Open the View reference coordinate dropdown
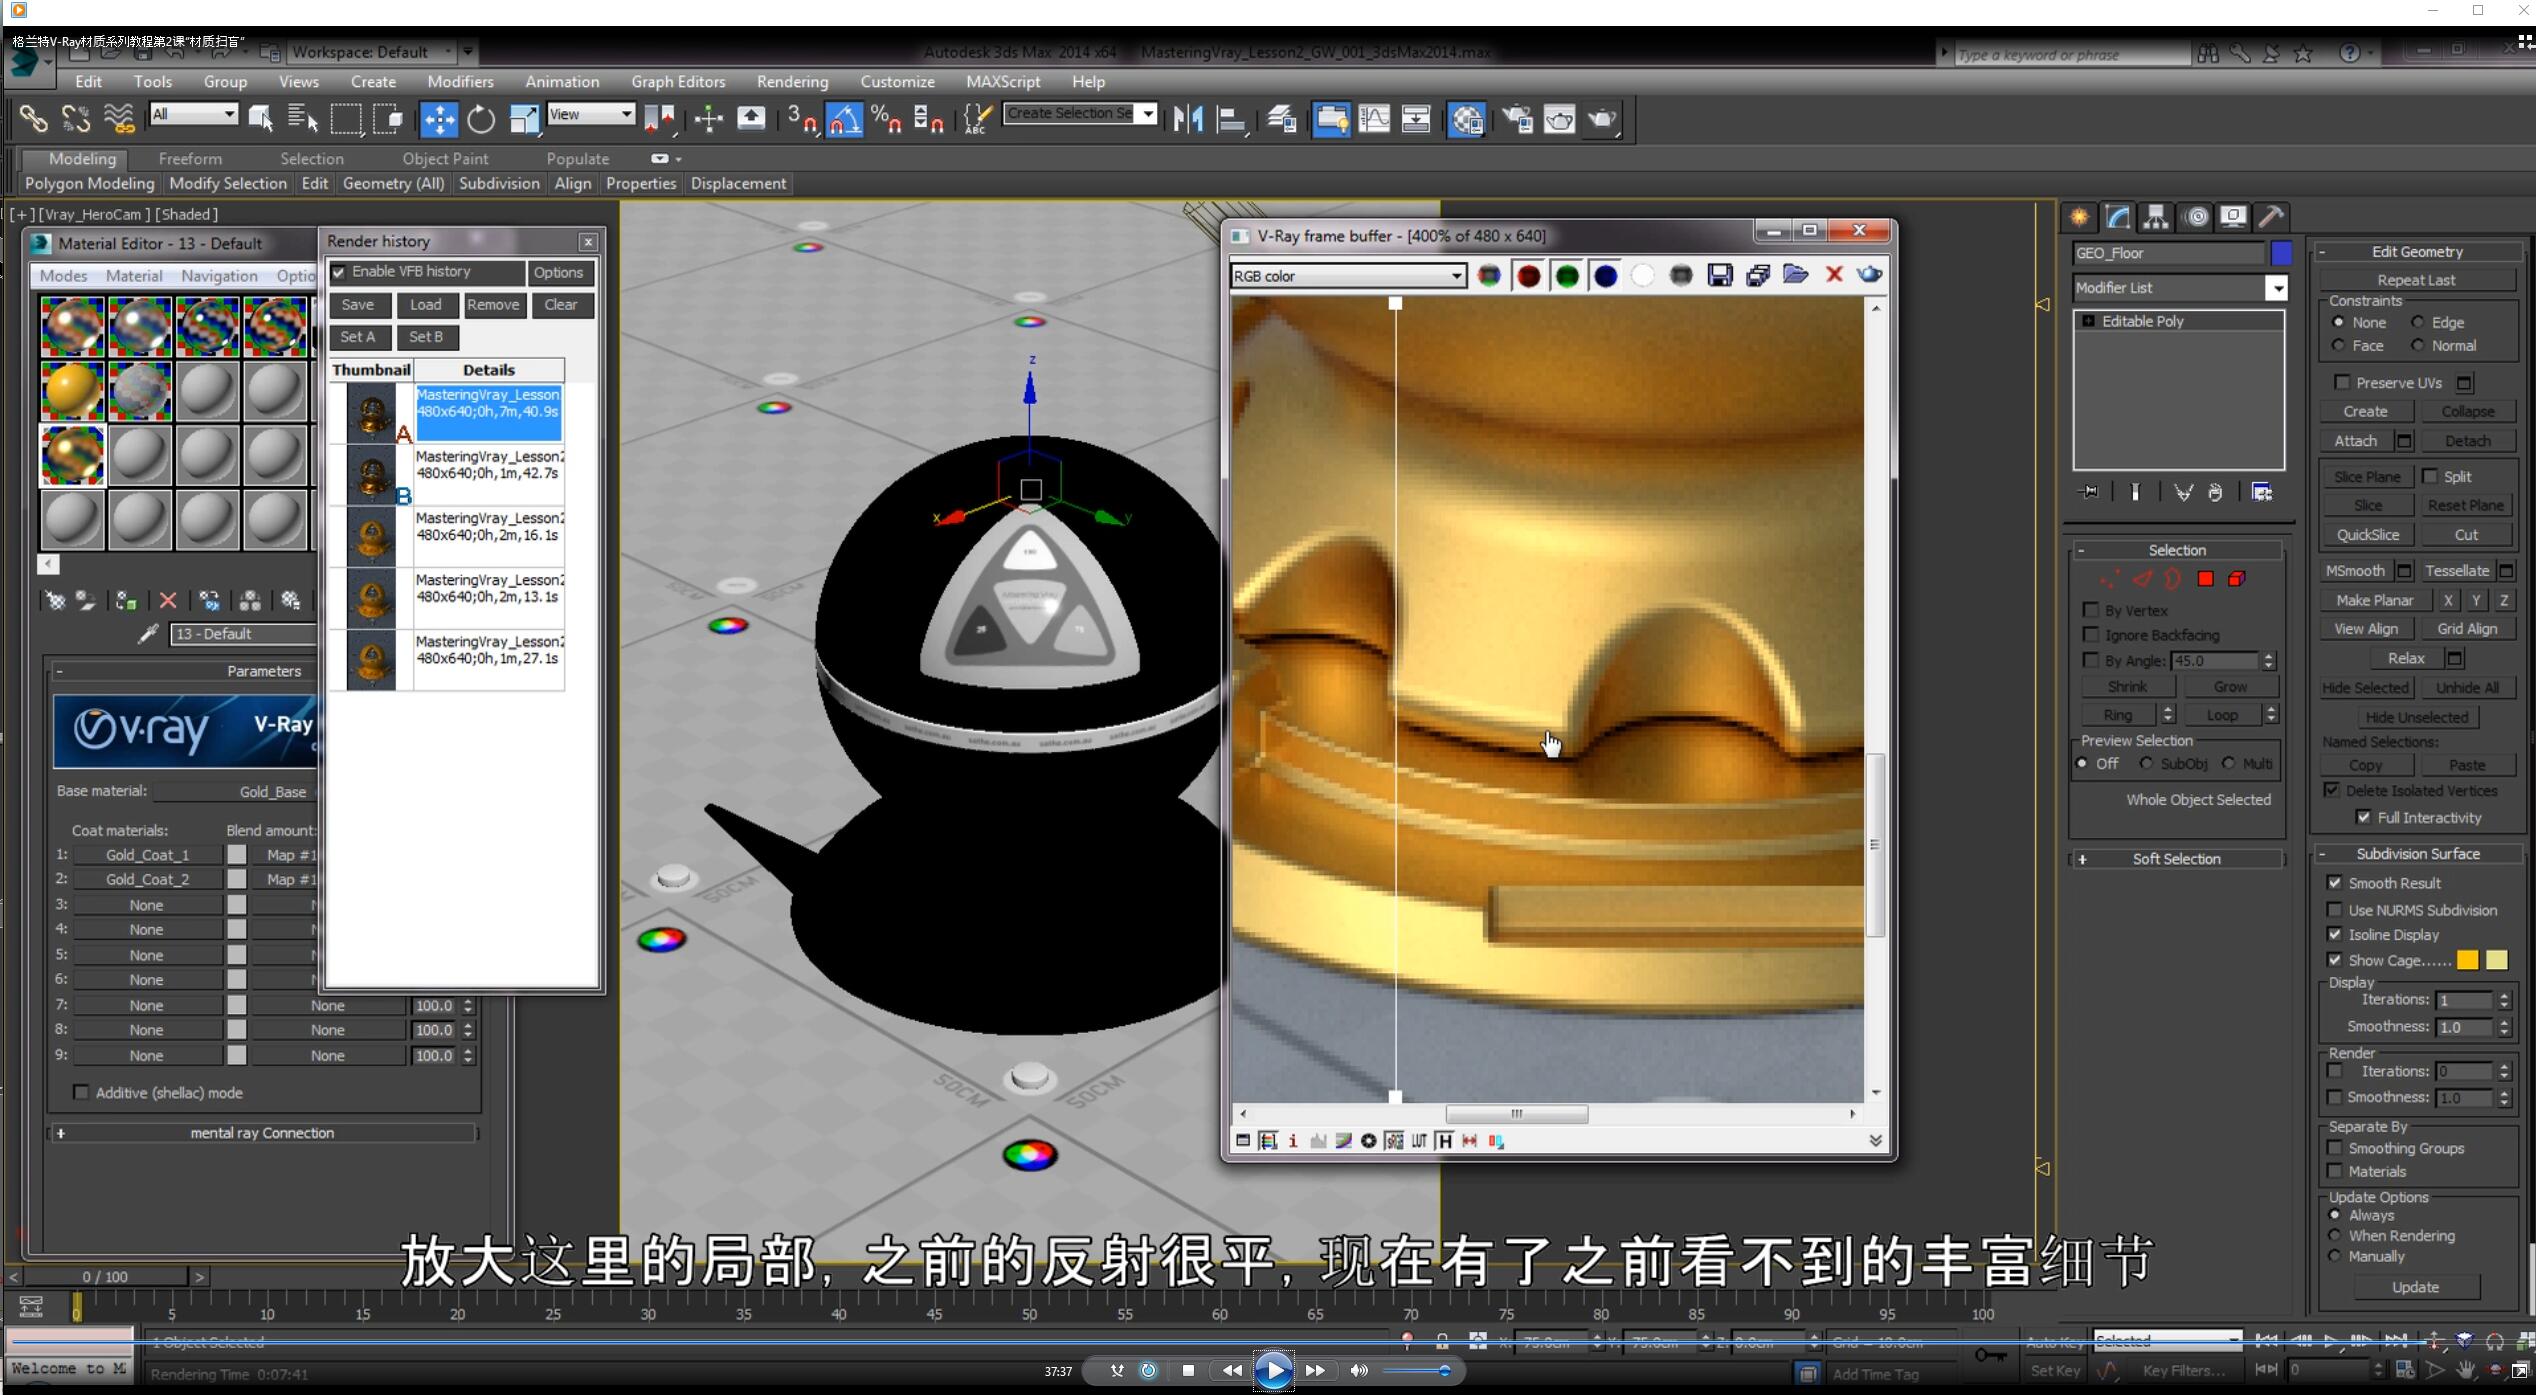Image resolution: width=2536 pixels, height=1395 pixels. tap(591, 114)
